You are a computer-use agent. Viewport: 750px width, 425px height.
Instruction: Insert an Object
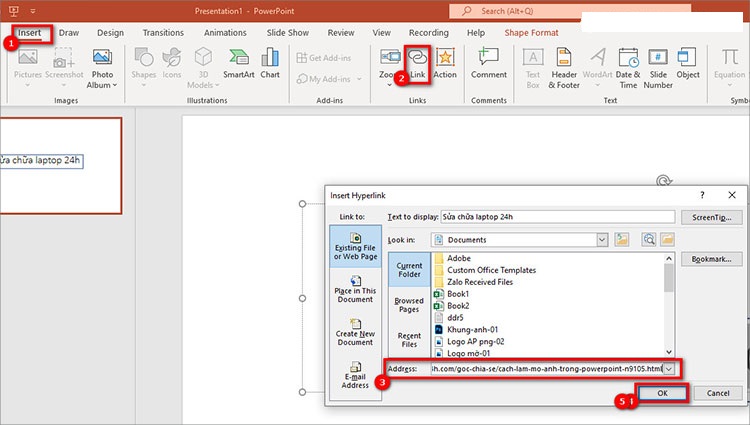(x=688, y=64)
